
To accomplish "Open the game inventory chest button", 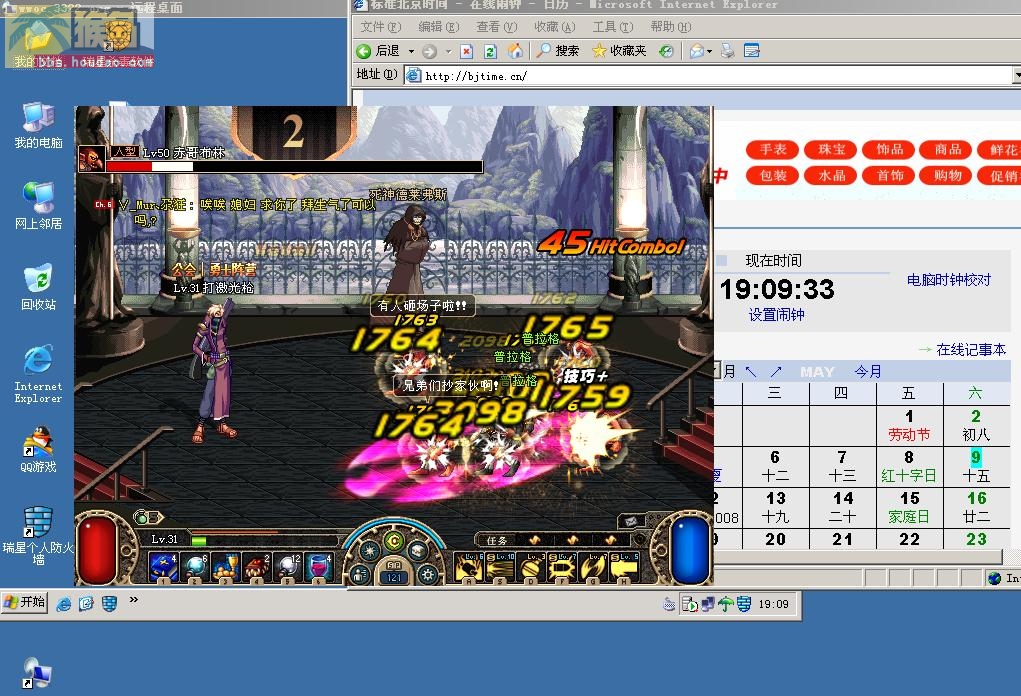I will [417, 551].
